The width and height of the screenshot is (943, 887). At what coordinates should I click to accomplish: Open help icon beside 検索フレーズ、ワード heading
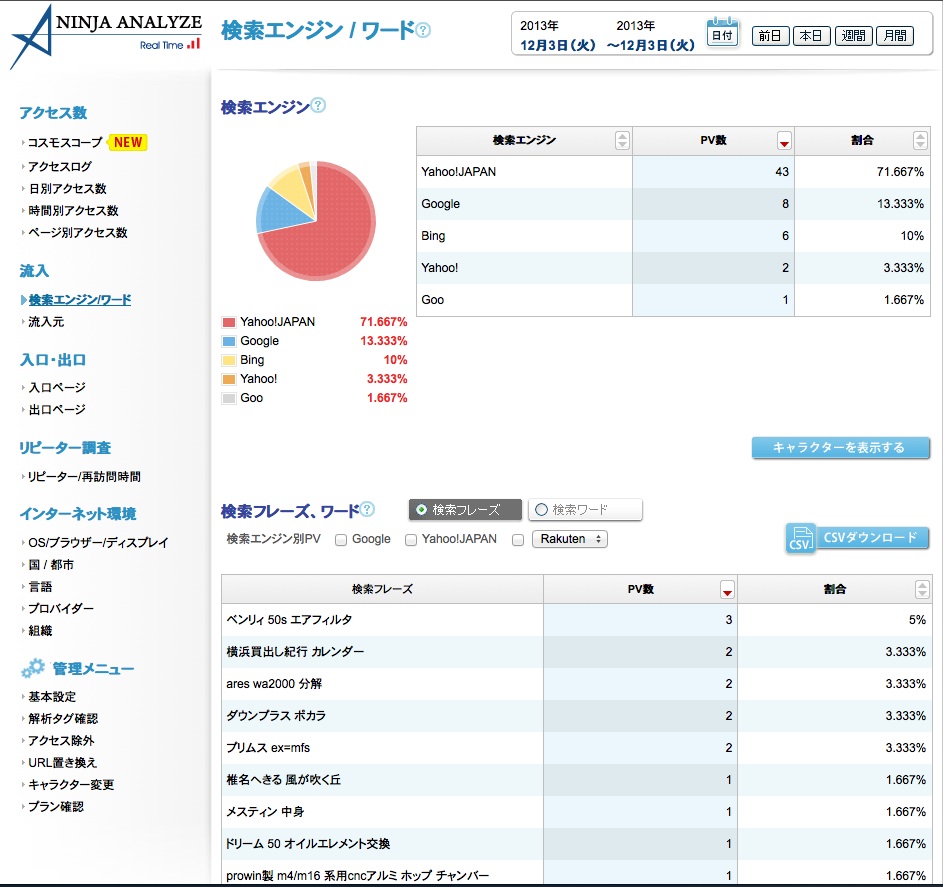tap(367, 509)
